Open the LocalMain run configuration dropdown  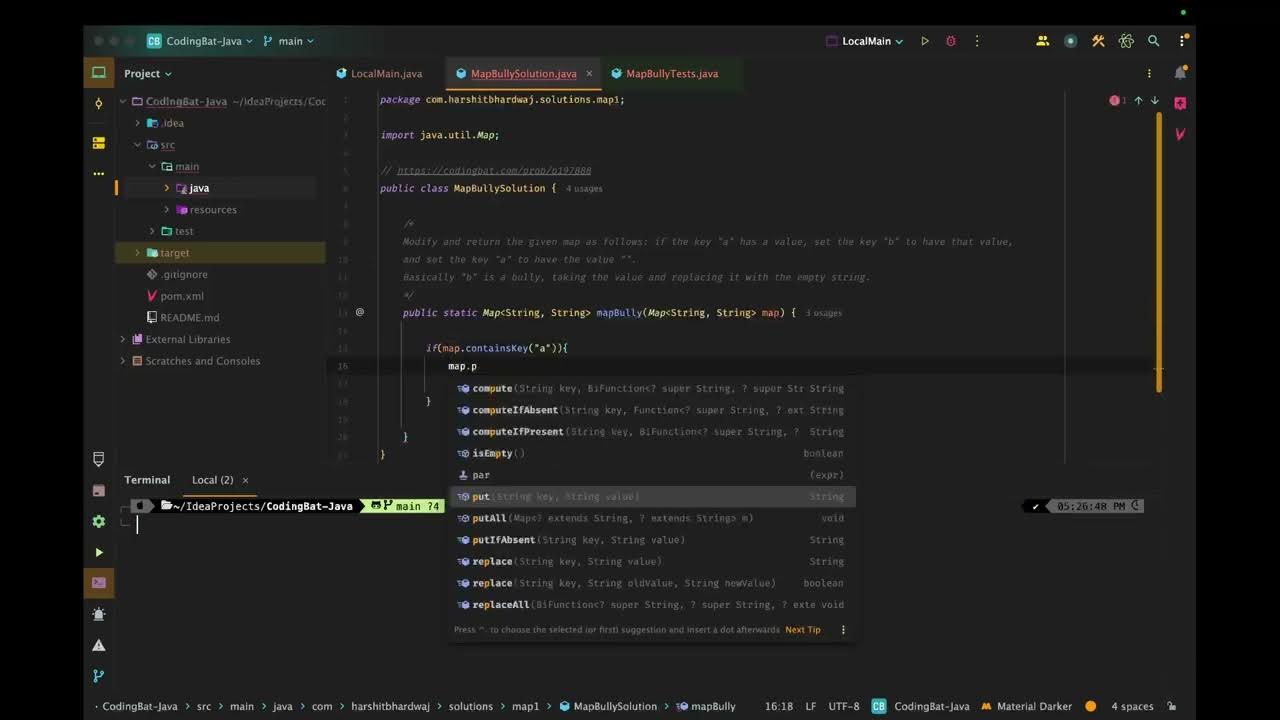point(865,41)
